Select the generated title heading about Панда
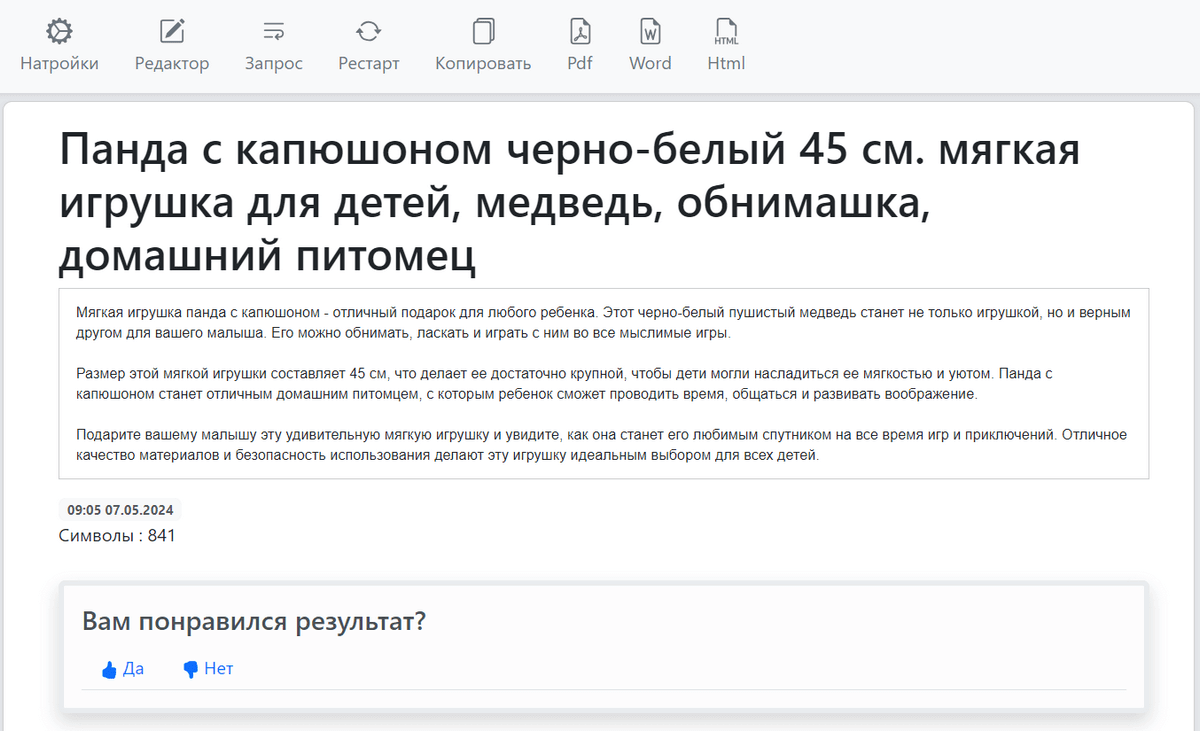Viewport: 1200px width, 731px height. click(x=570, y=203)
